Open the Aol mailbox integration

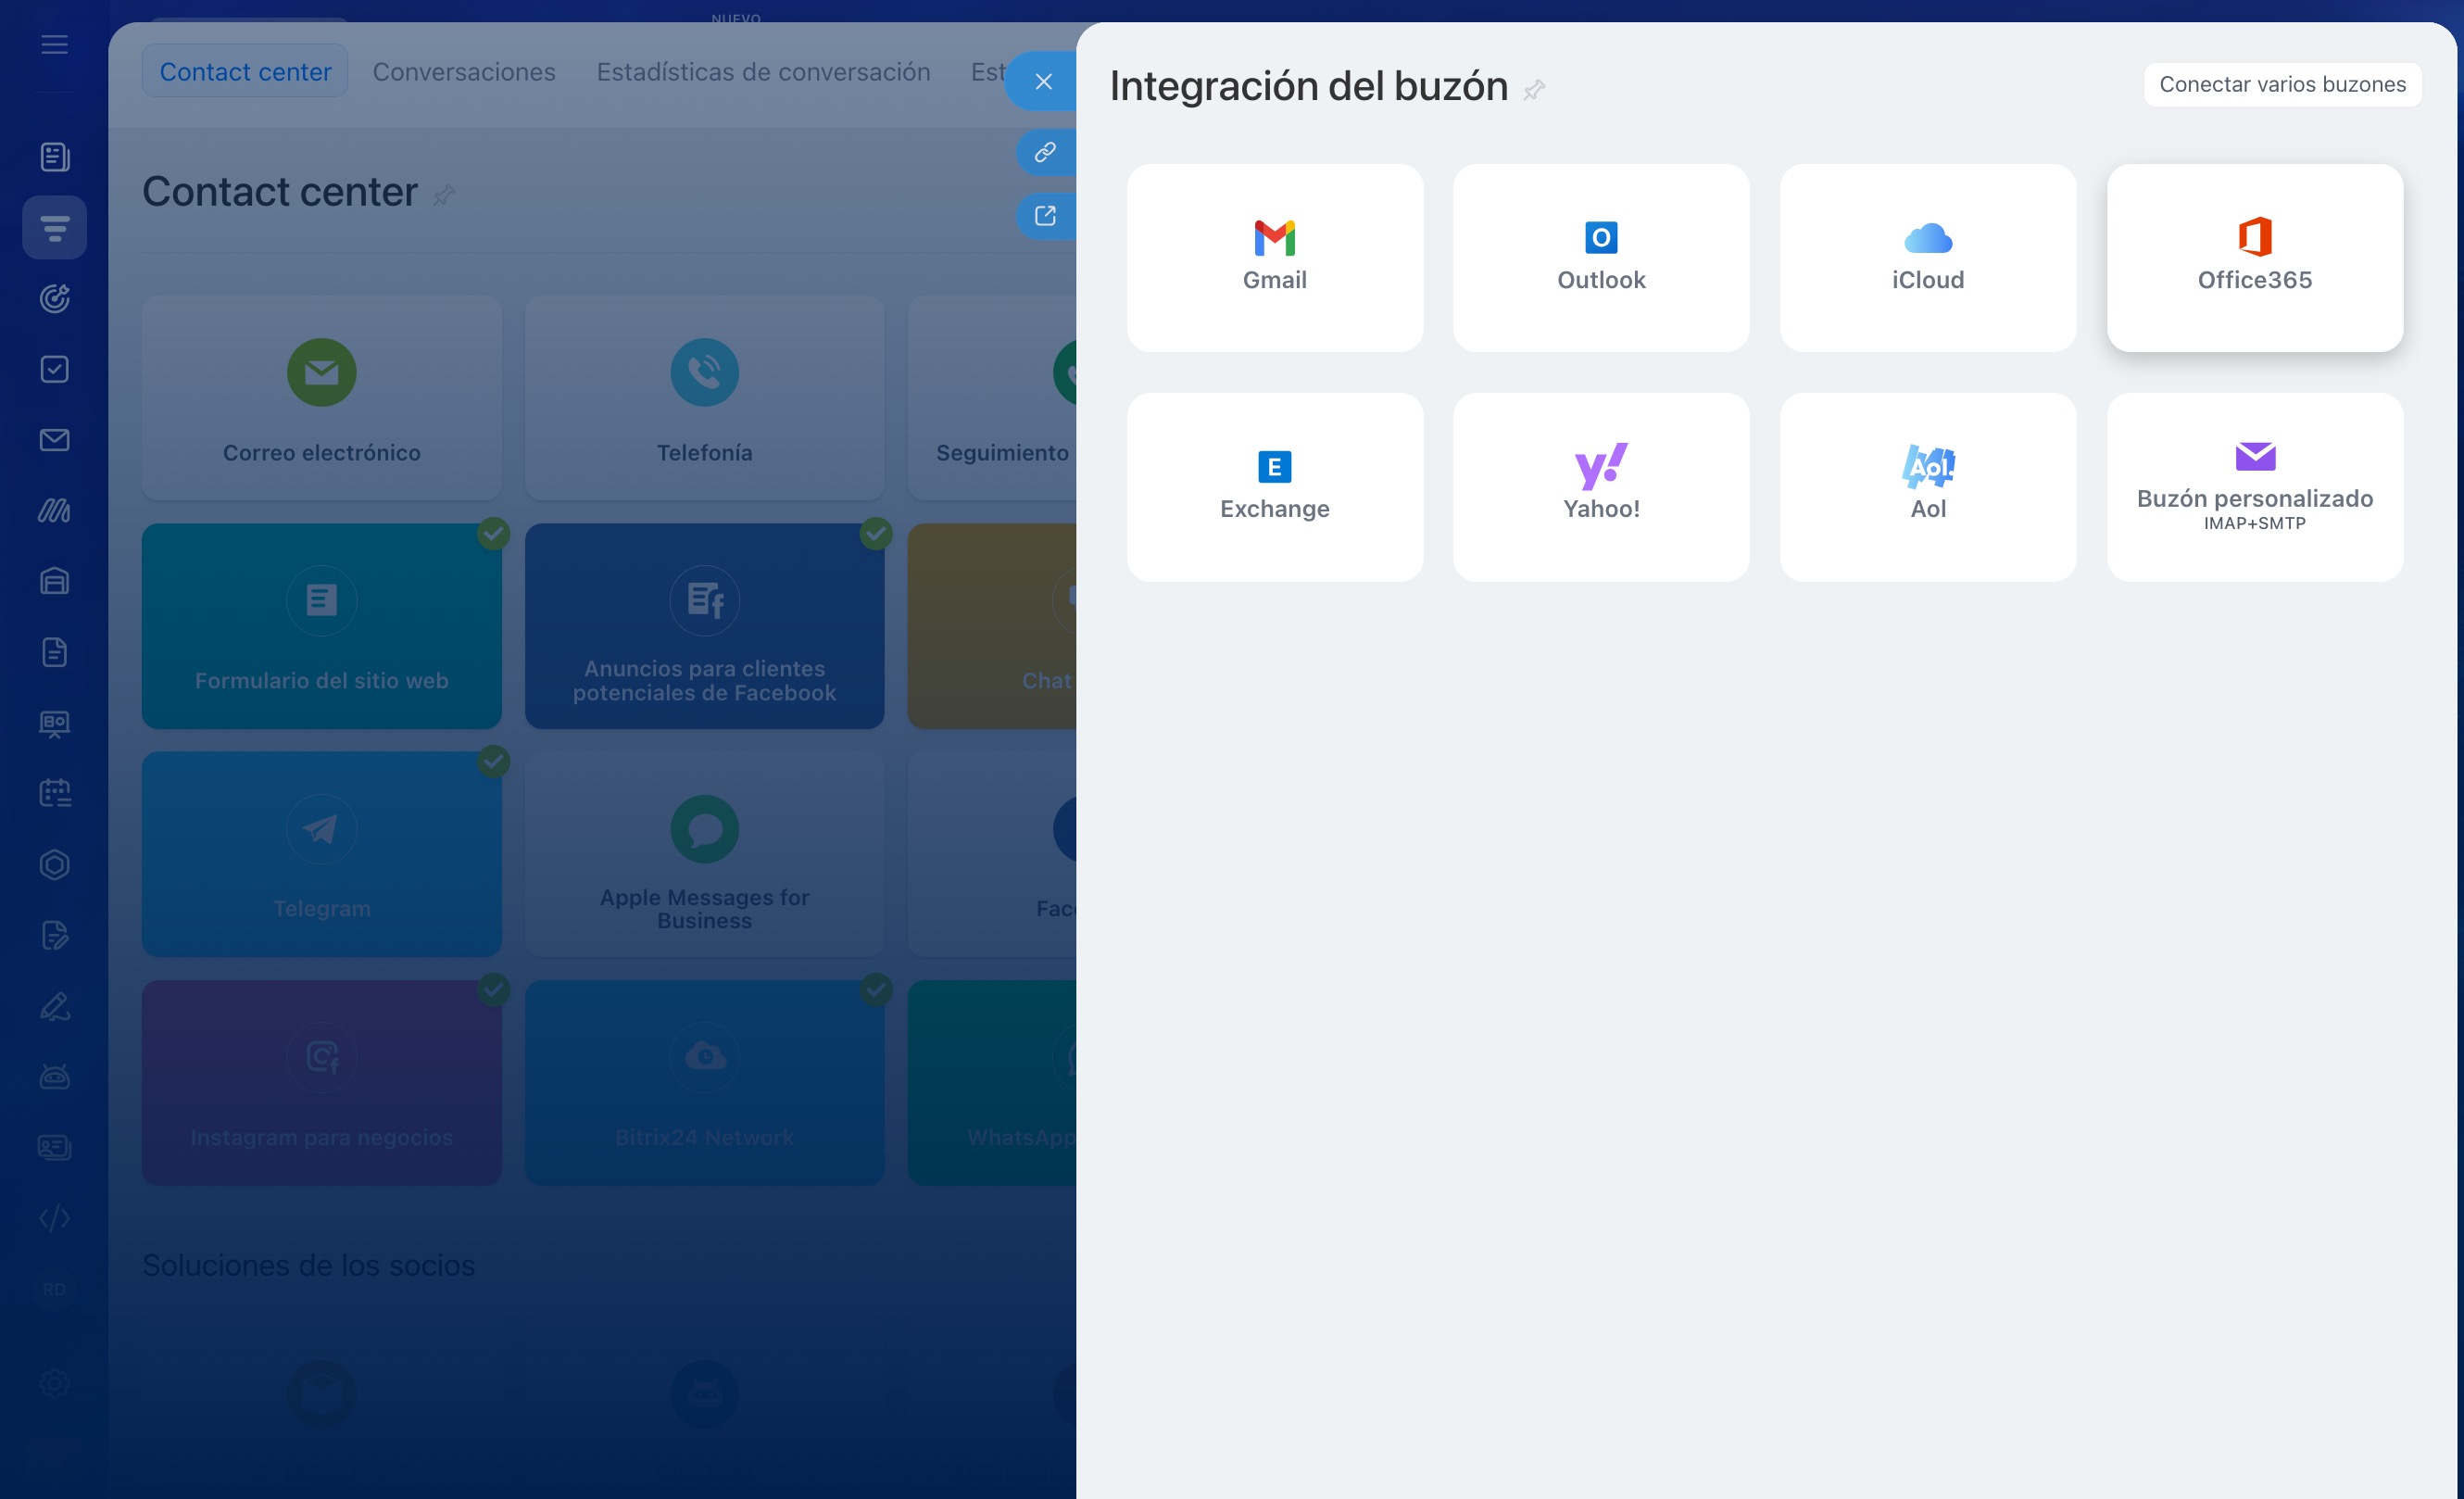(x=1927, y=487)
